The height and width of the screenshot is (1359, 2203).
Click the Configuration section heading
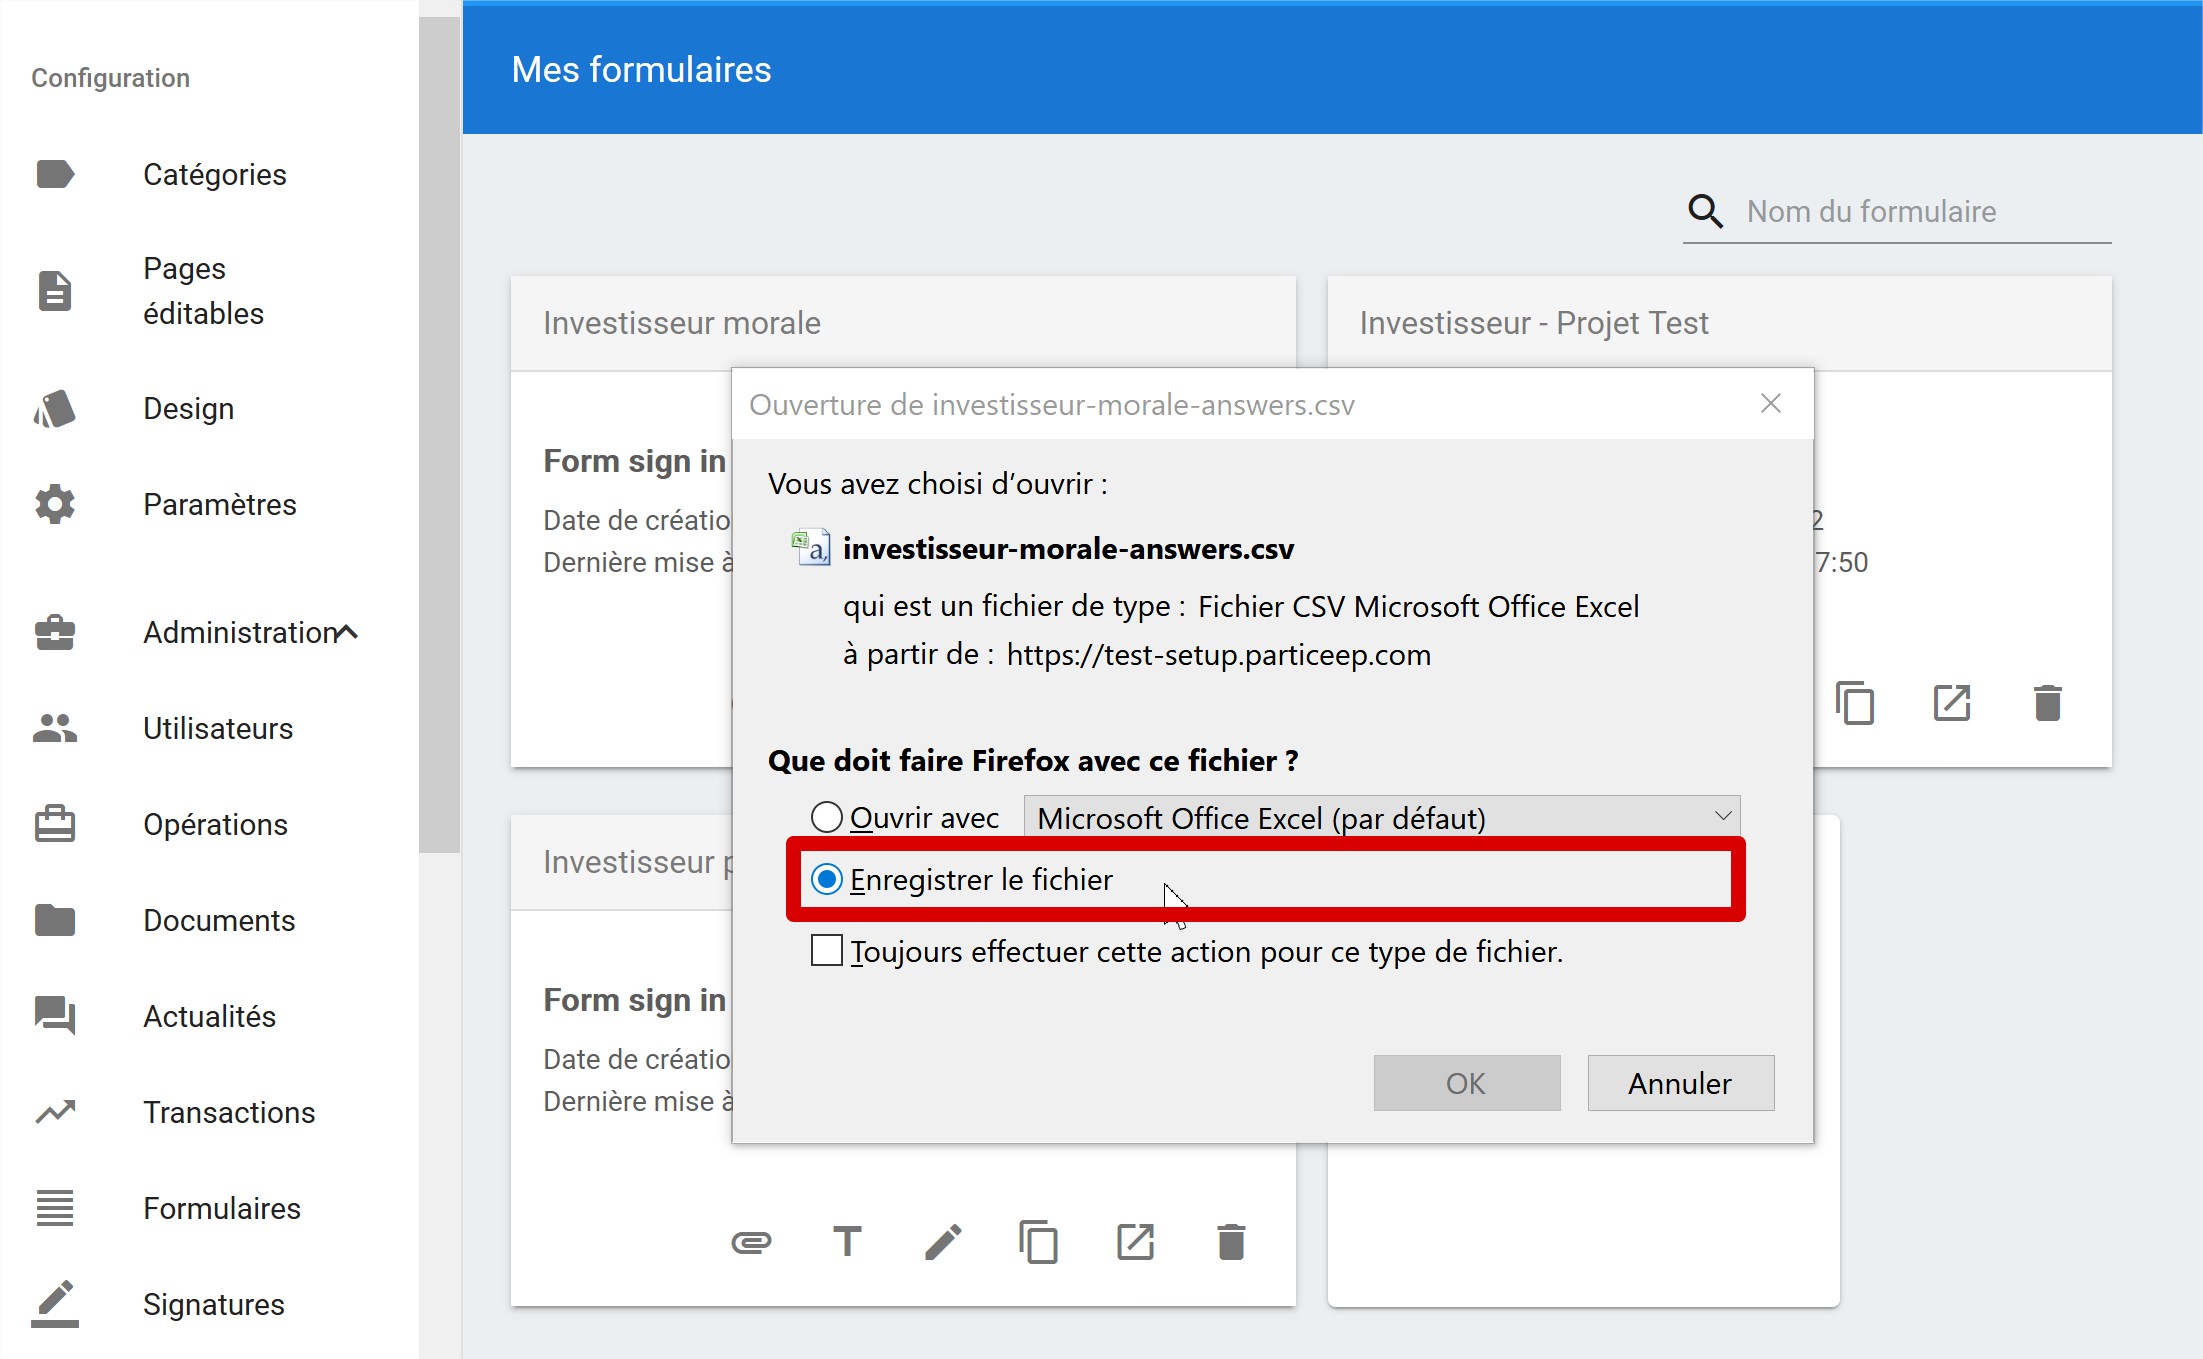110,78
